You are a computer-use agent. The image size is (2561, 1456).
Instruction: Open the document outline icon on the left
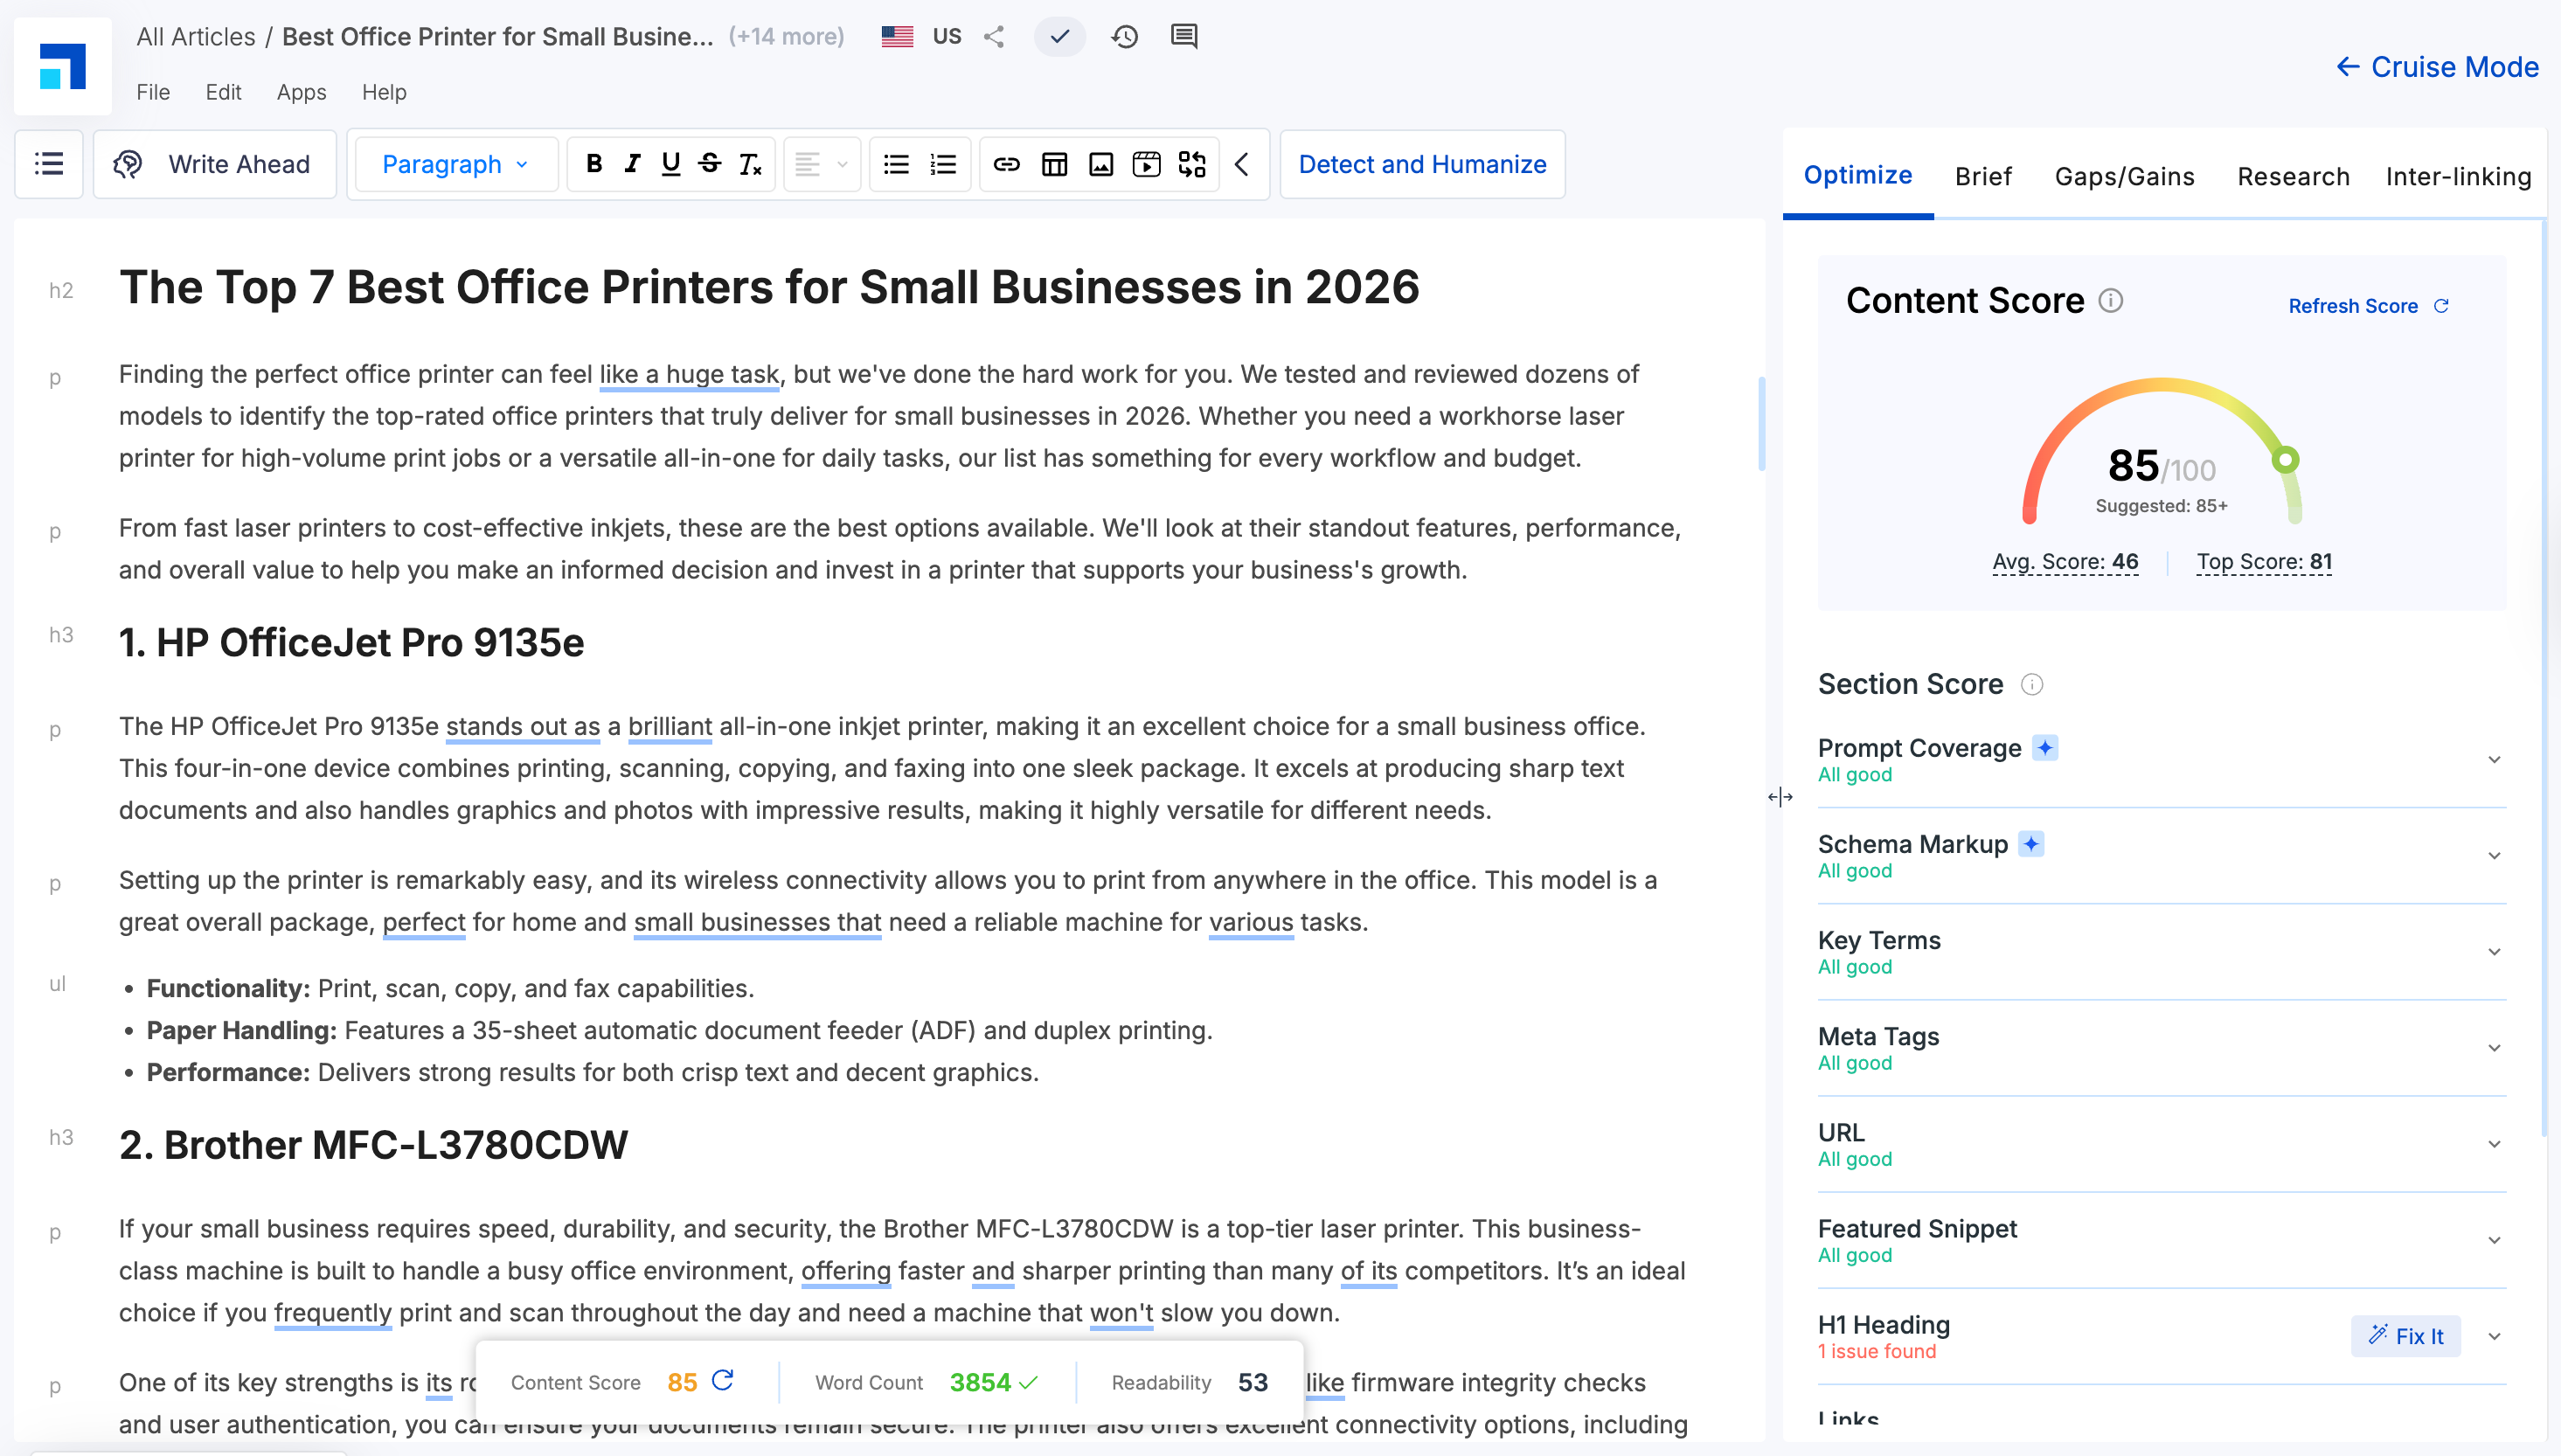(x=48, y=164)
